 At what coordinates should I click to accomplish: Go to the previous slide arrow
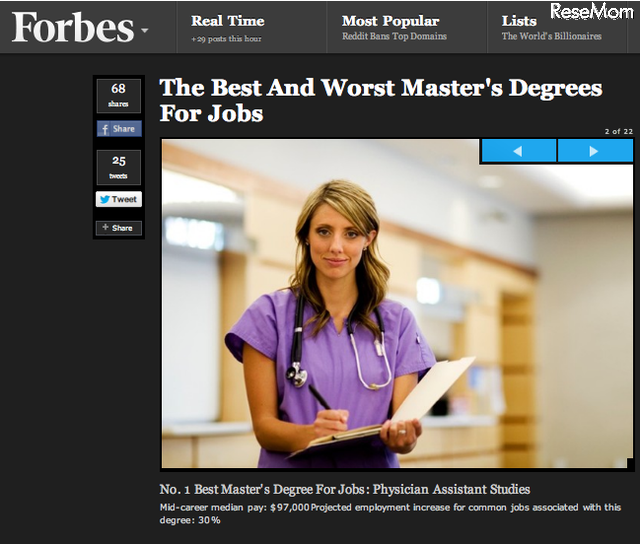tap(519, 151)
